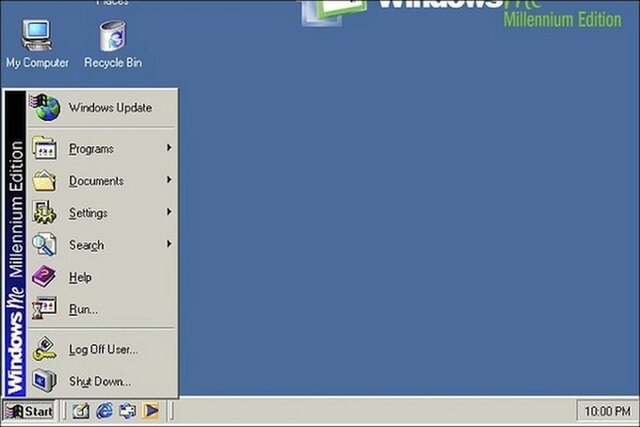The width and height of the screenshot is (640, 427).
Task: Click the Windows Update globe icon
Action: 45,107
